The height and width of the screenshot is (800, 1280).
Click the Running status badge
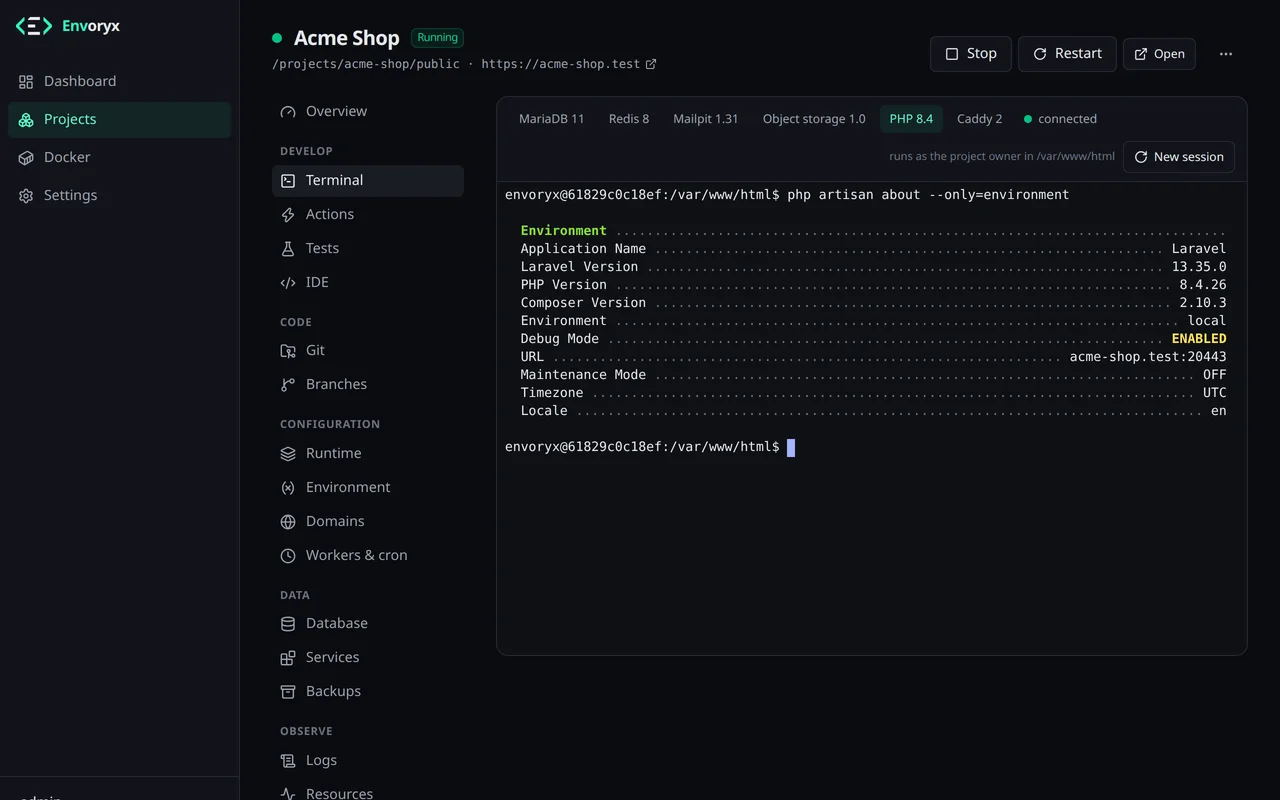pyautogui.click(x=437, y=38)
